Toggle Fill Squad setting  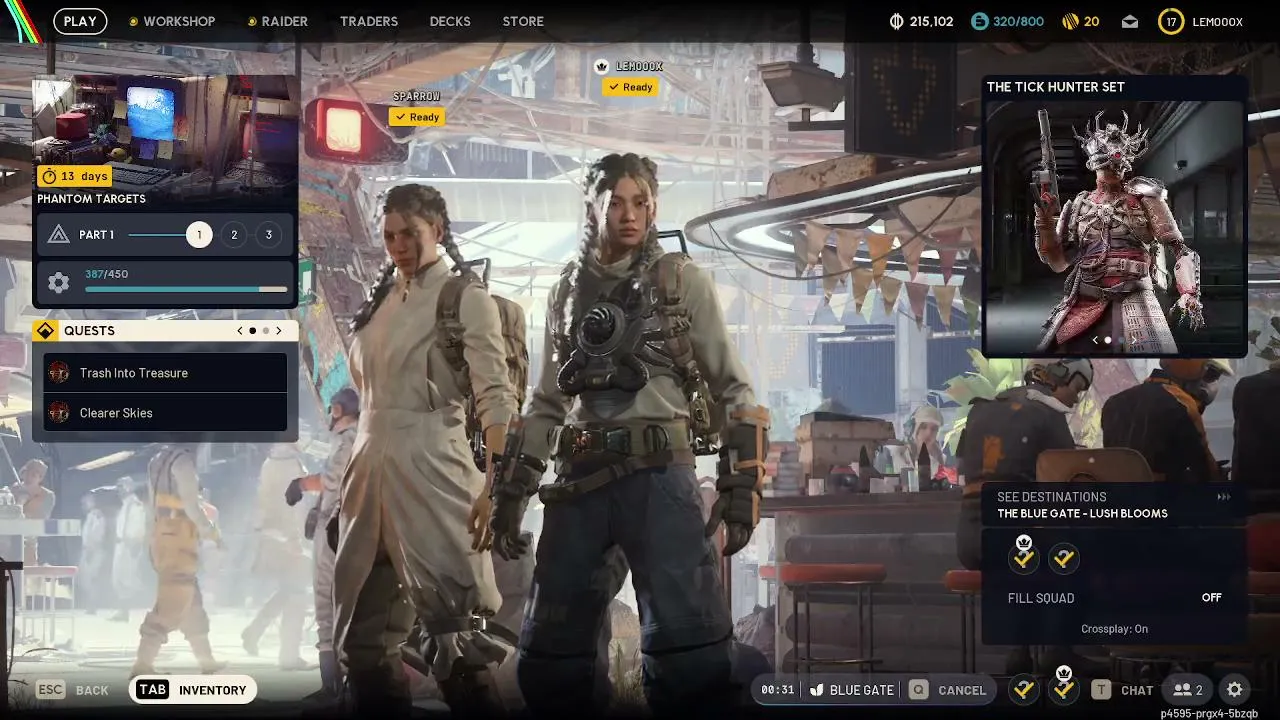[1115, 598]
